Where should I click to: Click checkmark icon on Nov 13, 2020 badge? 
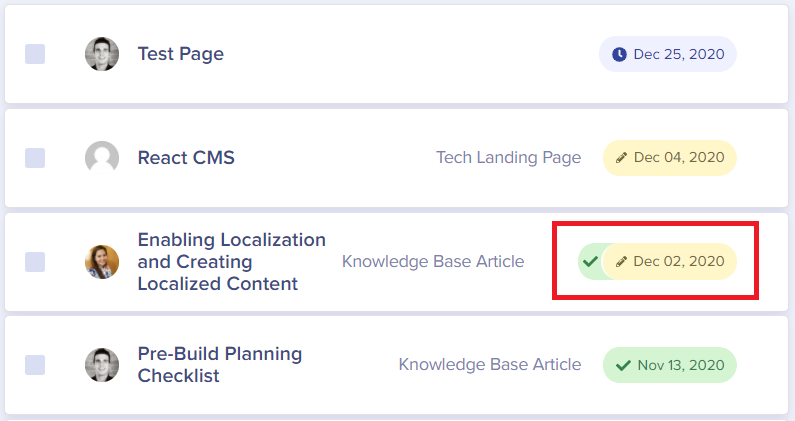pyautogui.click(x=624, y=365)
